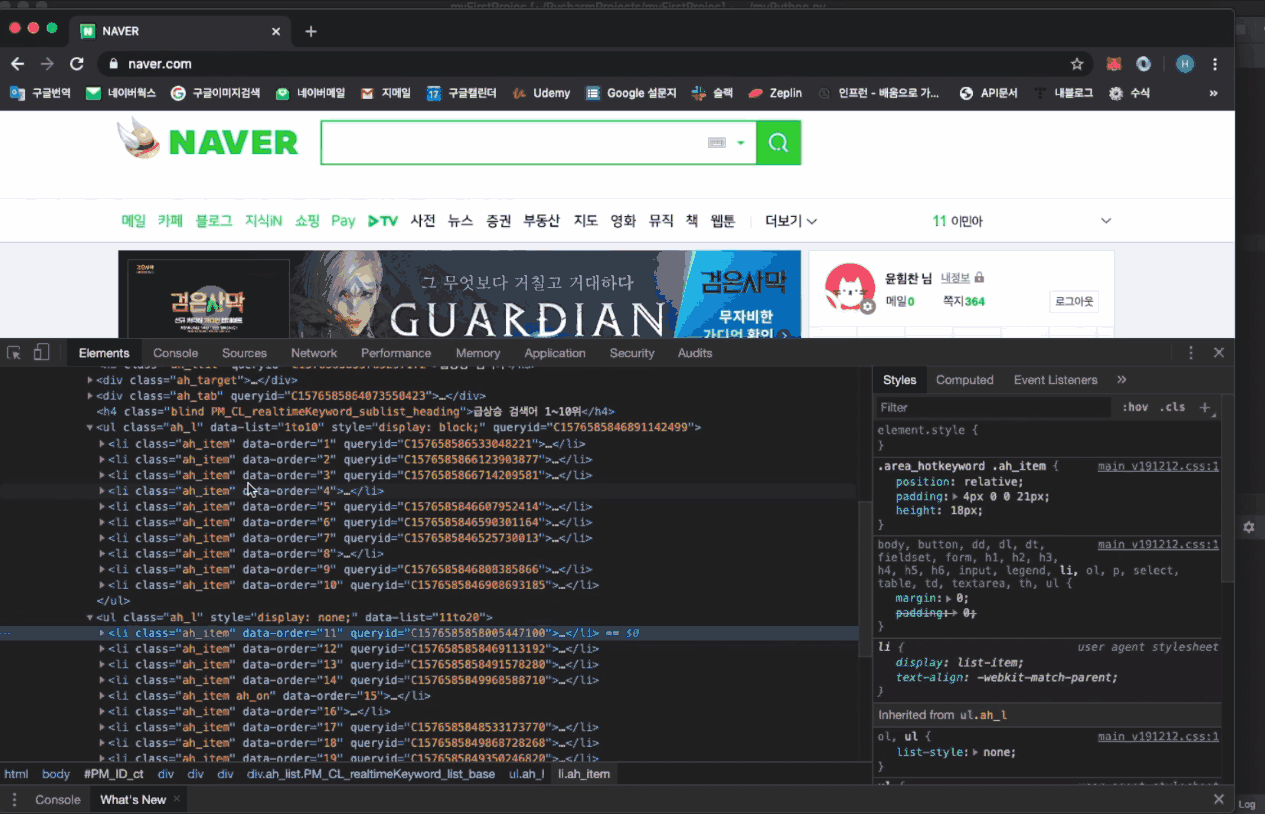Viewport: 1265px width, 814px height.
Task: Open the Chrome profile avatar
Action: 1185,64
